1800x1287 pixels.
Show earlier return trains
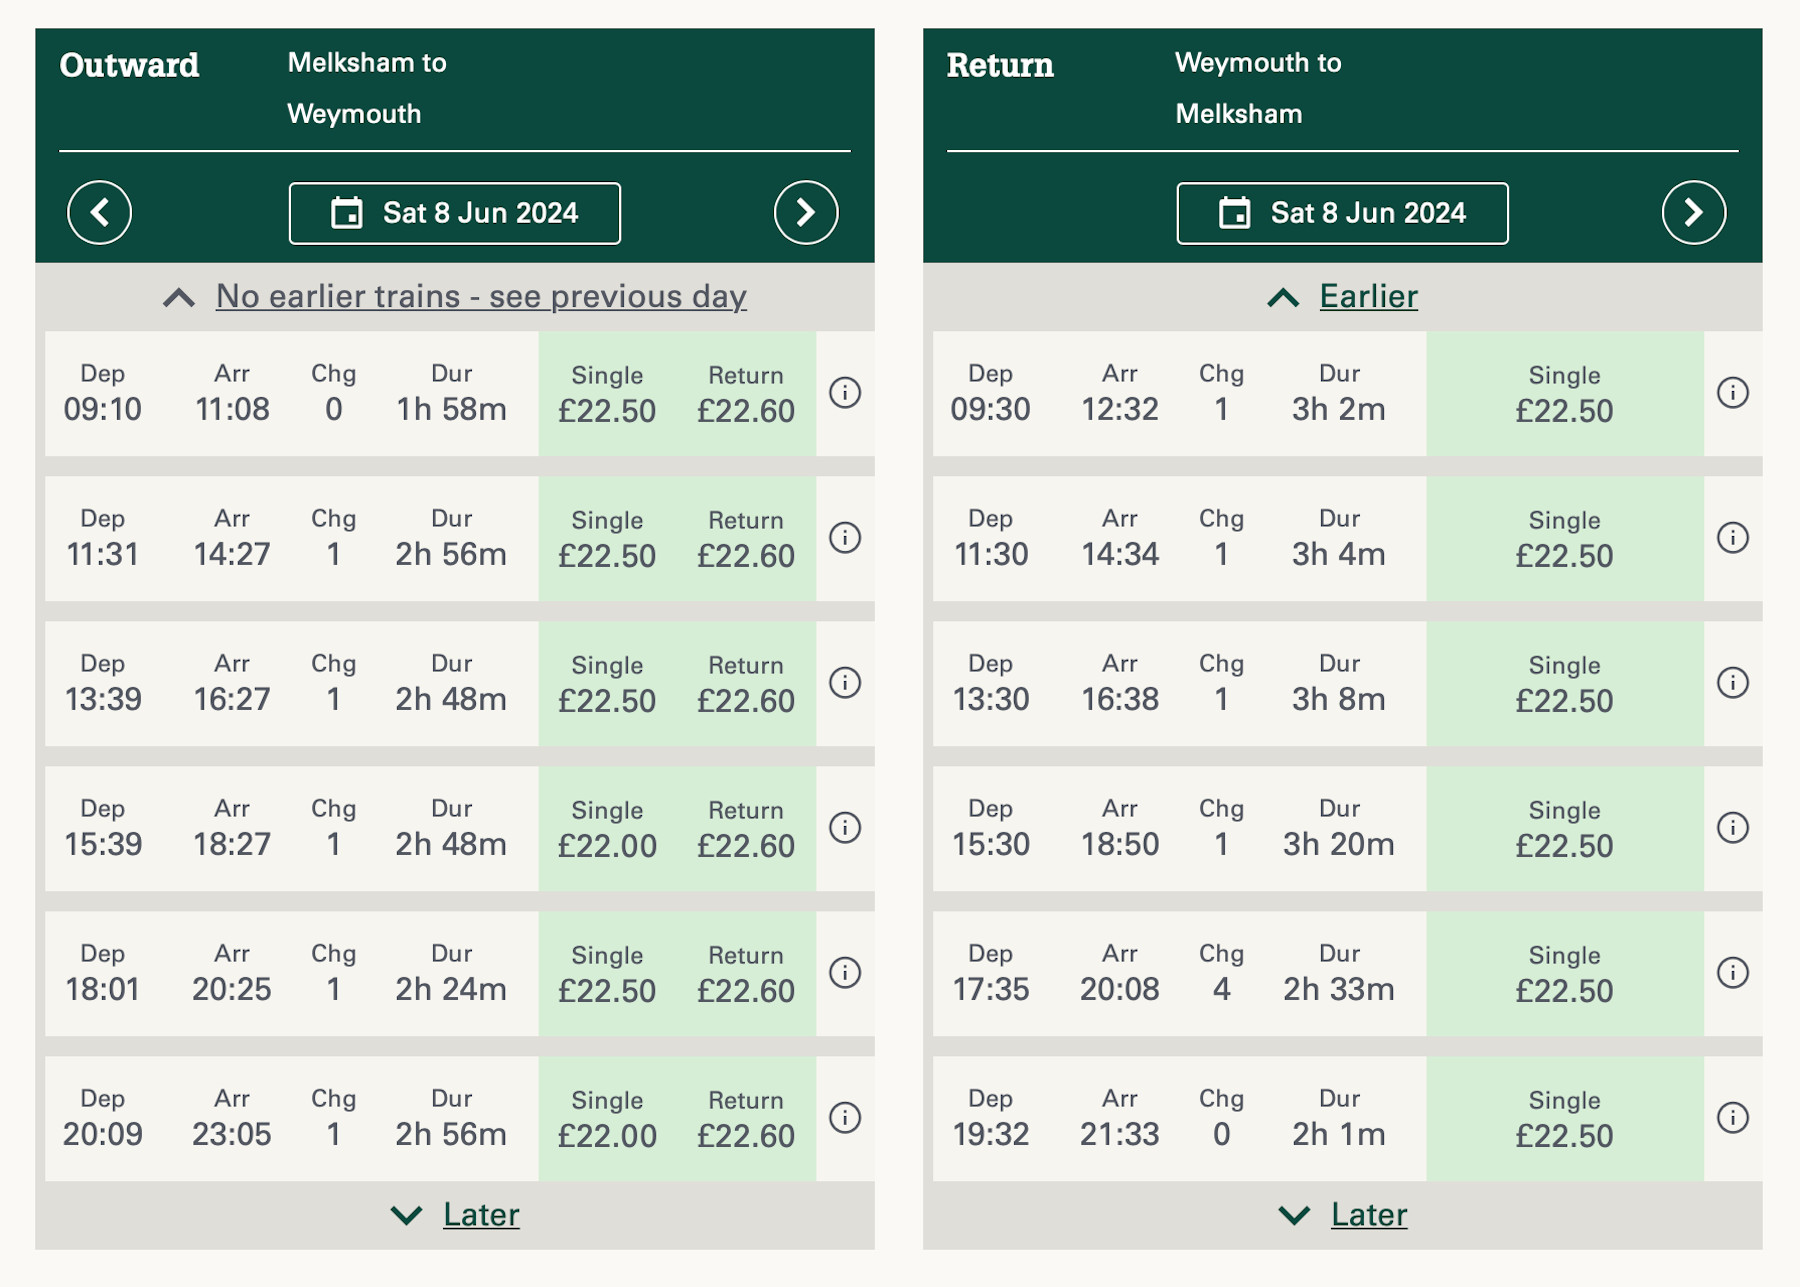(1367, 297)
